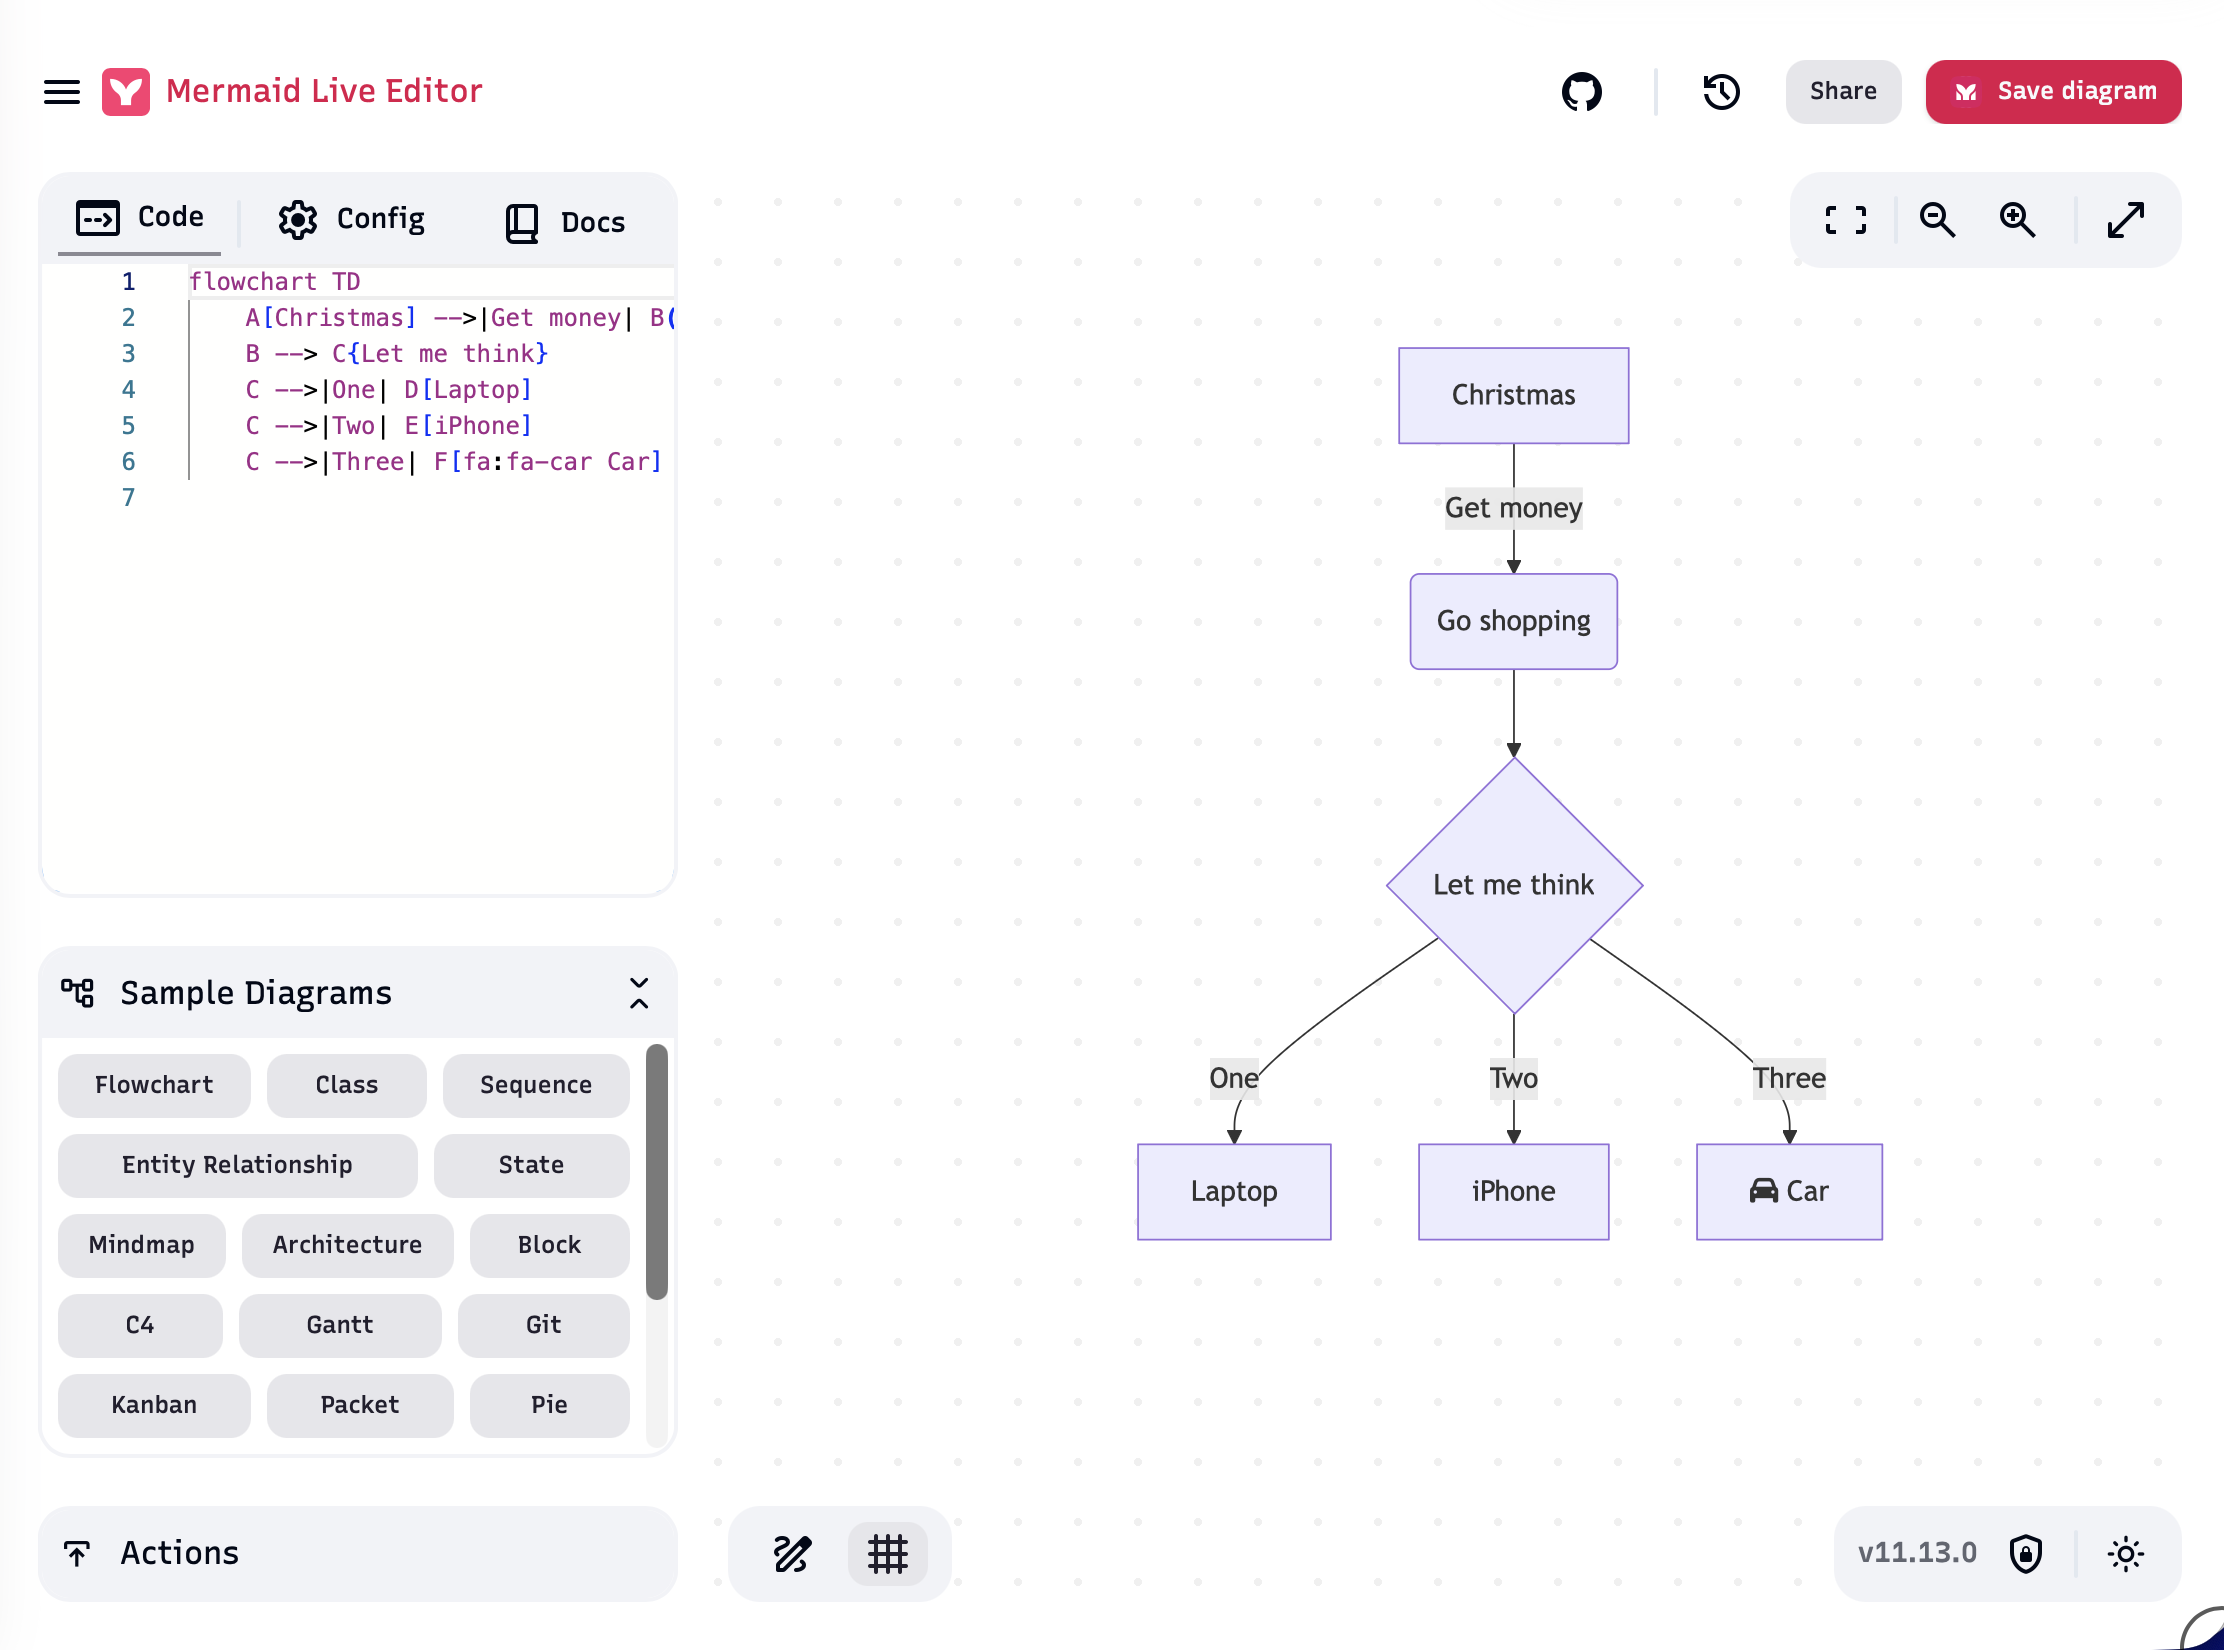Toggle the background grid icon
The image size is (2224, 1650).
click(888, 1553)
